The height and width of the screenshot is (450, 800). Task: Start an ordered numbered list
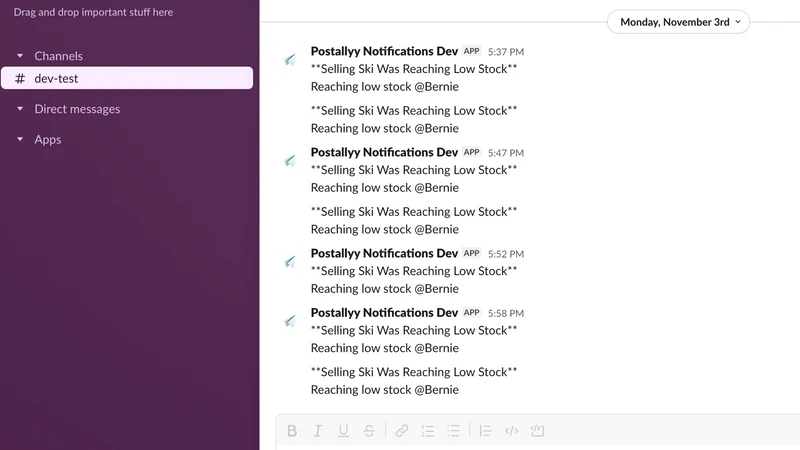(x=428, y=431)
